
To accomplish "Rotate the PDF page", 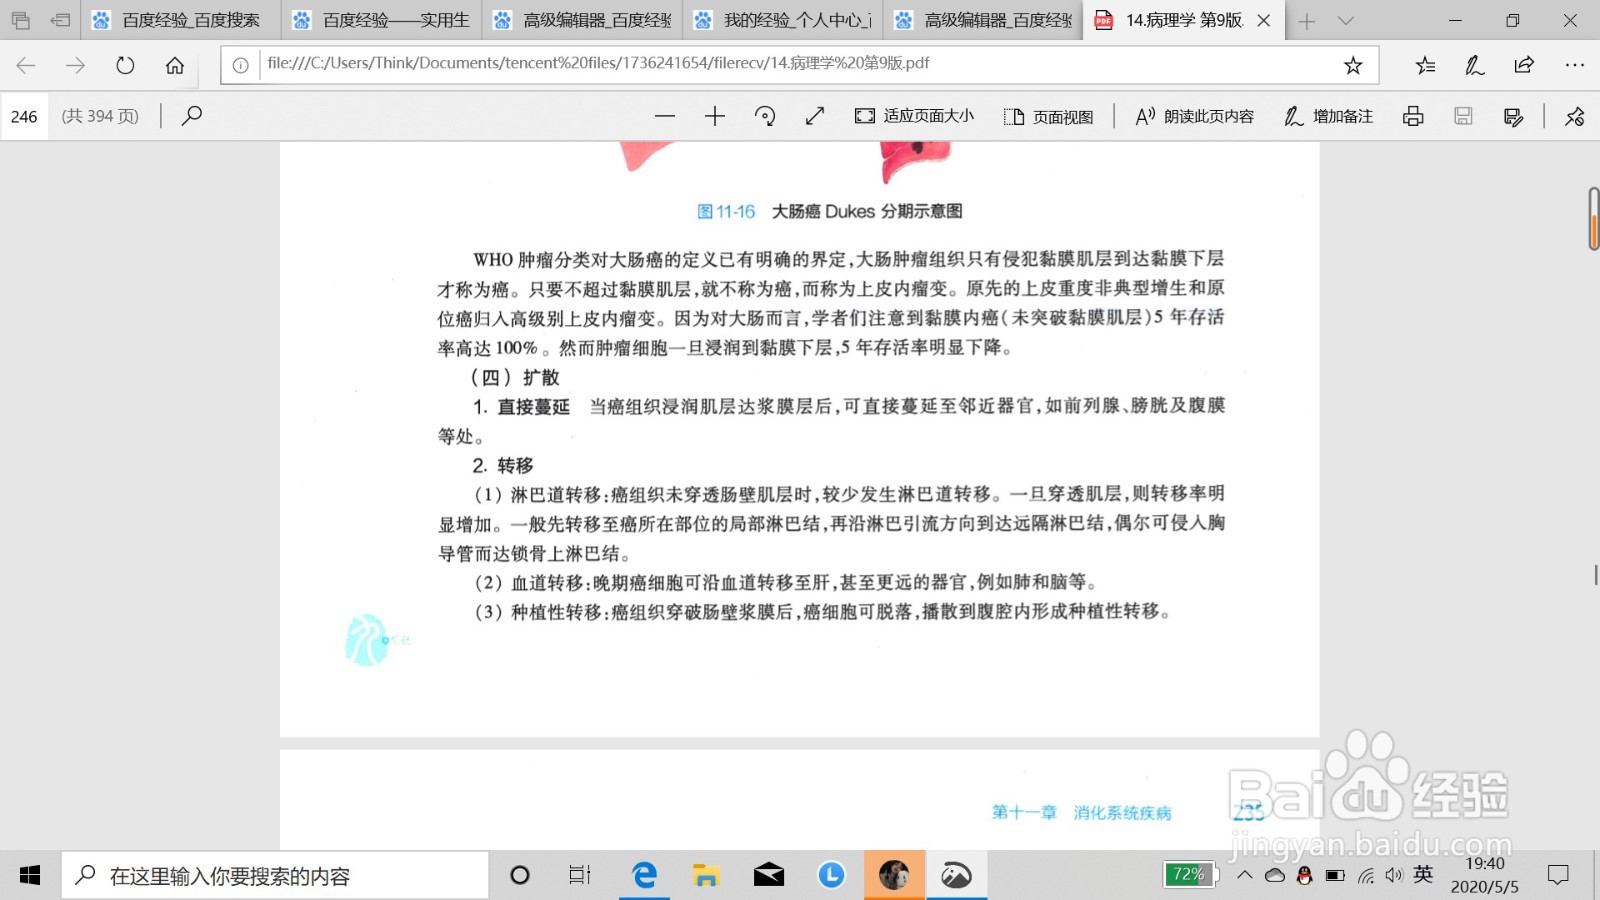I will [765, 116].
